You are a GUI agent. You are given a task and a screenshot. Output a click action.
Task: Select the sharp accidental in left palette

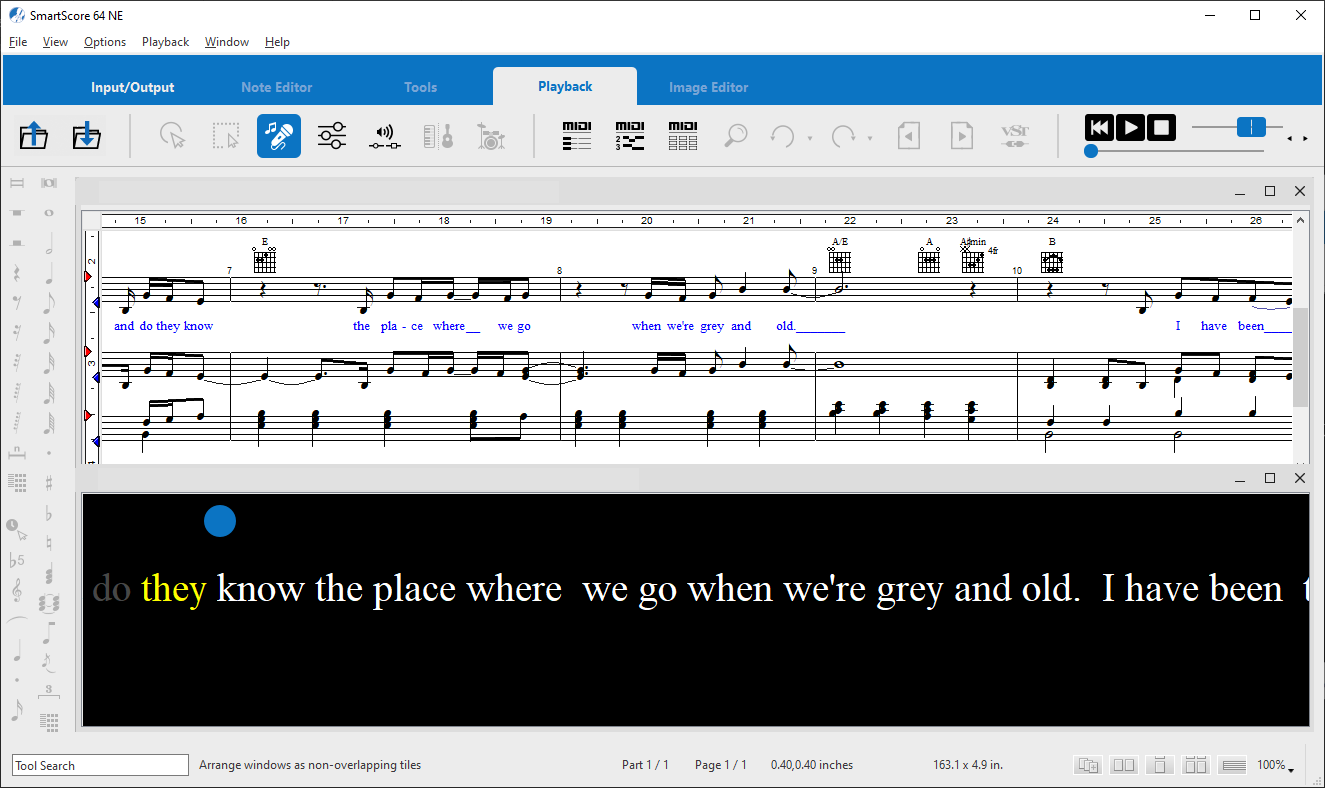[x=48, y=484]
